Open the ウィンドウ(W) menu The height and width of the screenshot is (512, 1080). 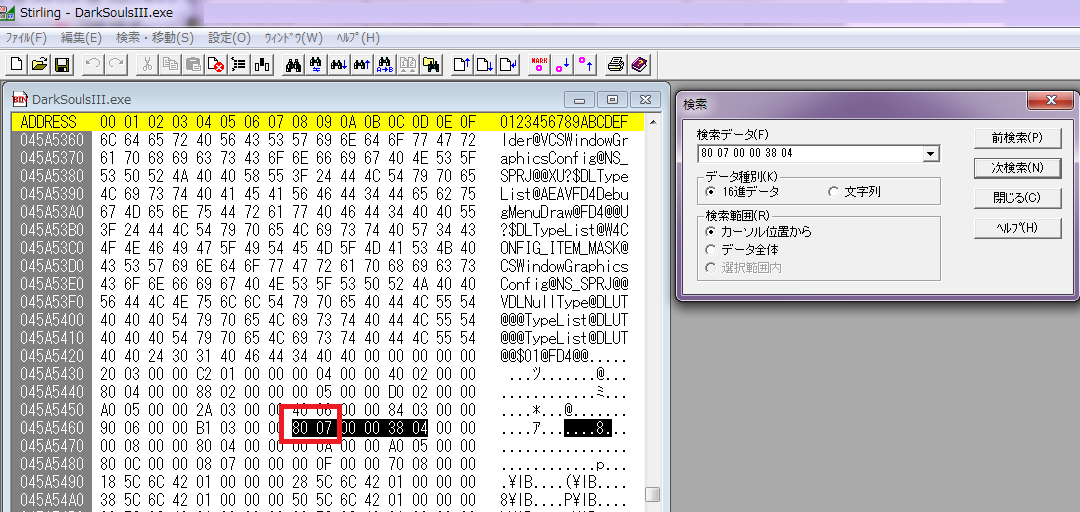pyautogui.click(x=293, y=38)
